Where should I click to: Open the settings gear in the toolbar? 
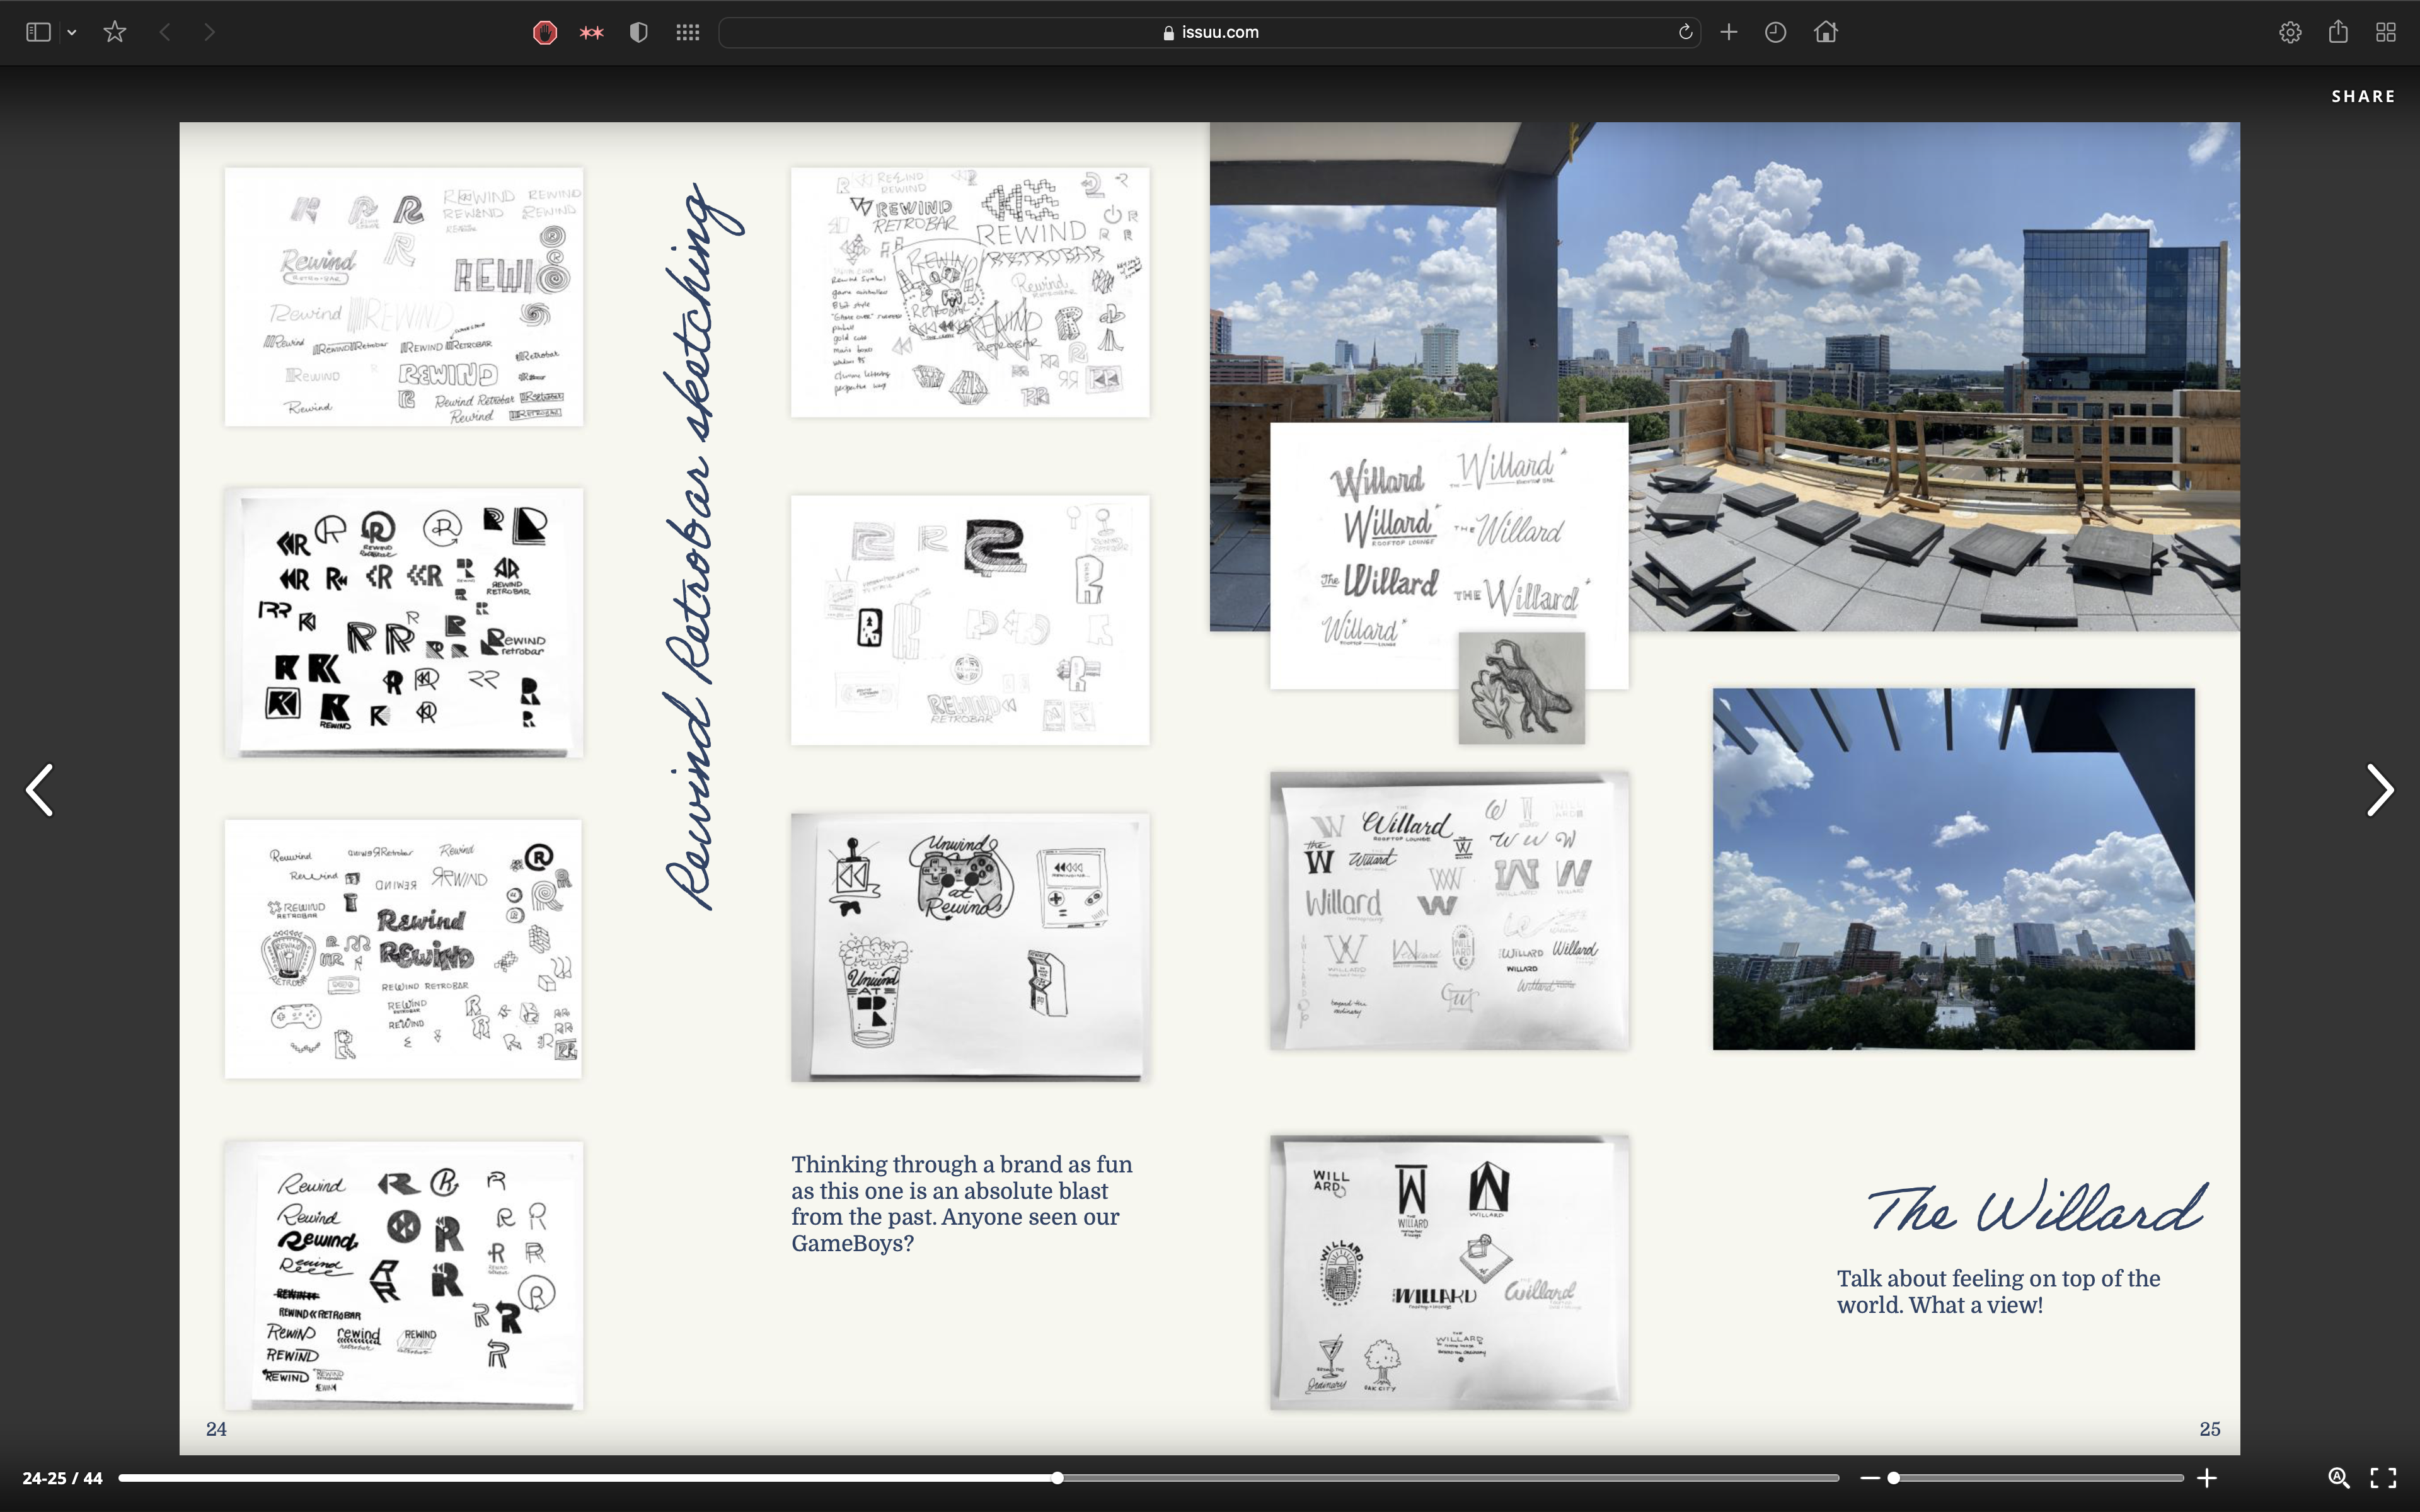pyautogui.click(x=2290, y=32)
